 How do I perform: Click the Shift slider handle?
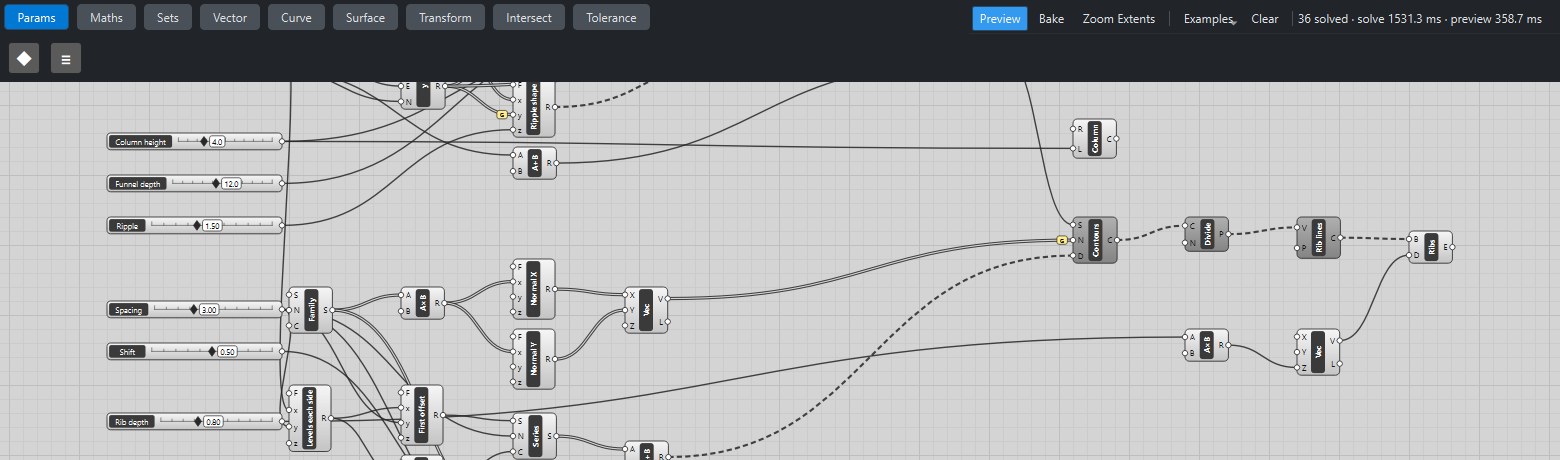[211, 352]
